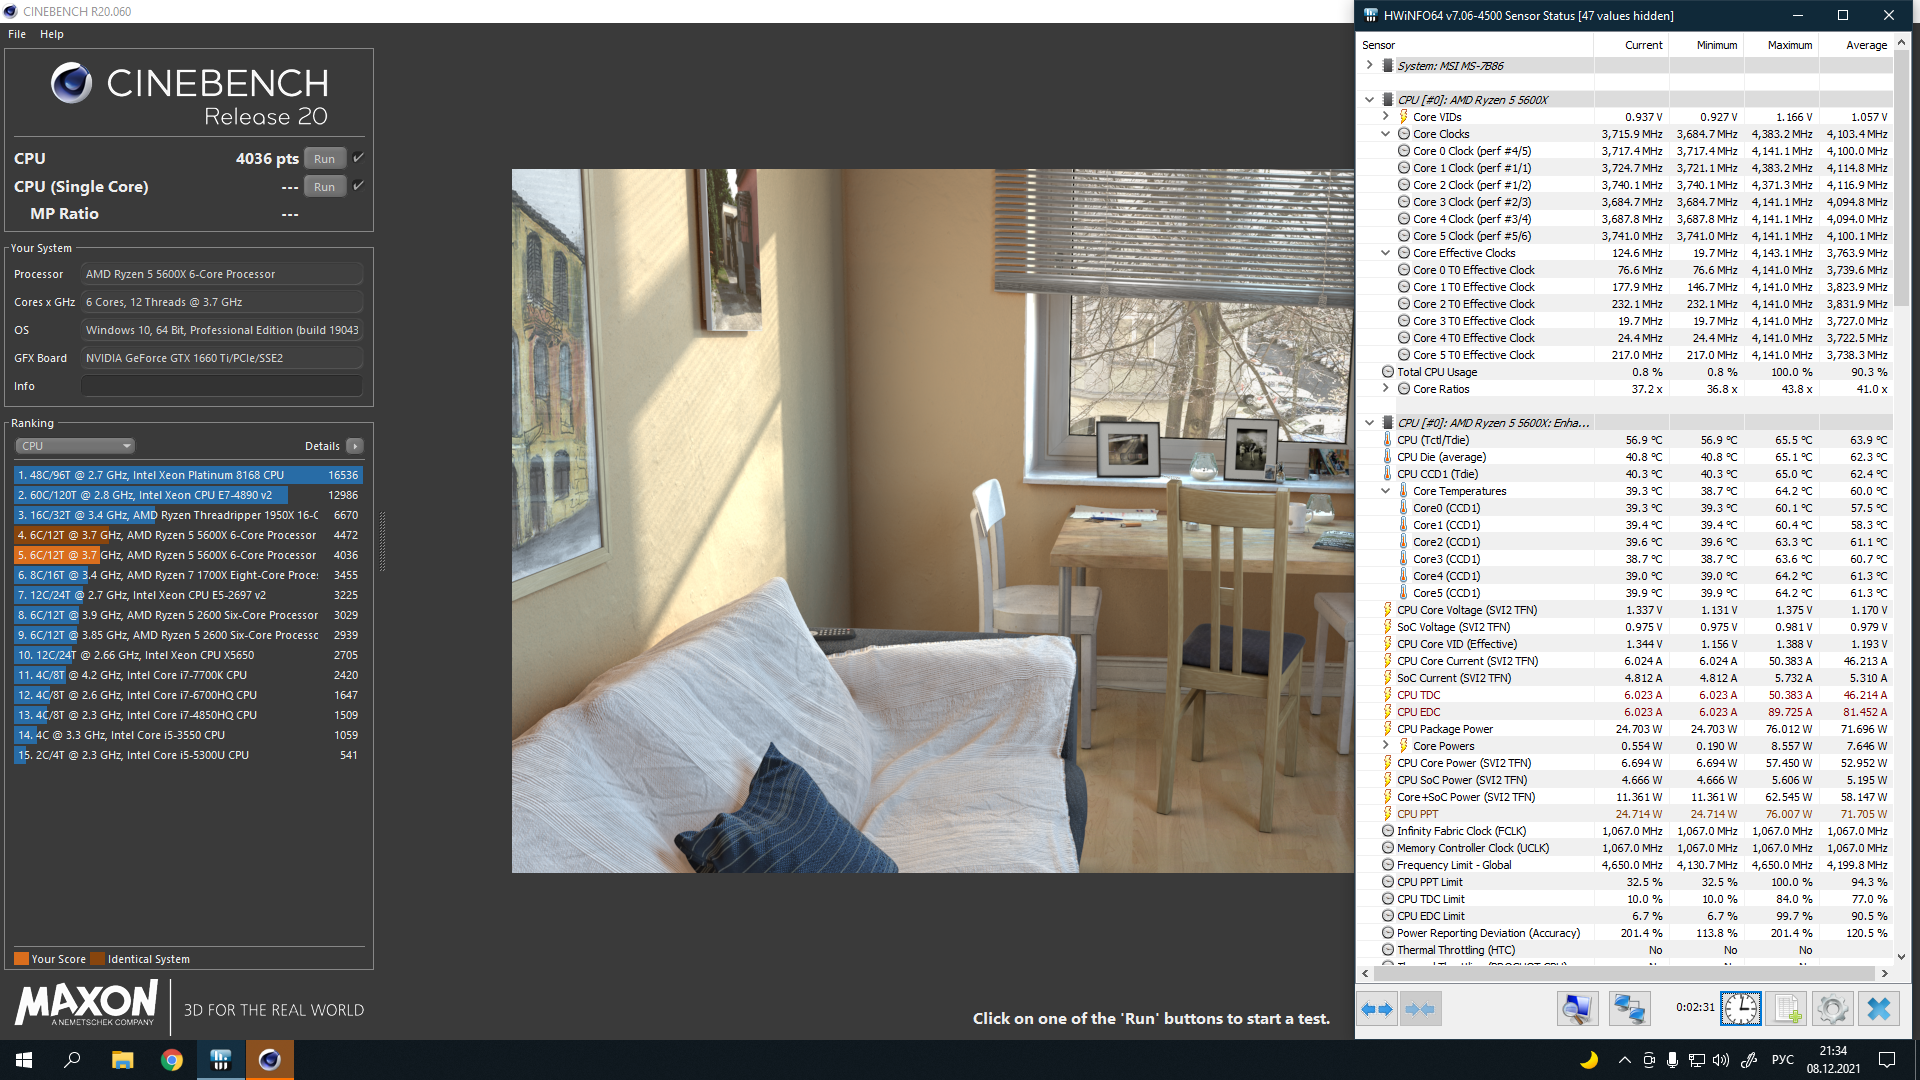Open the Cinebench File menu

[x=17, y=34]
